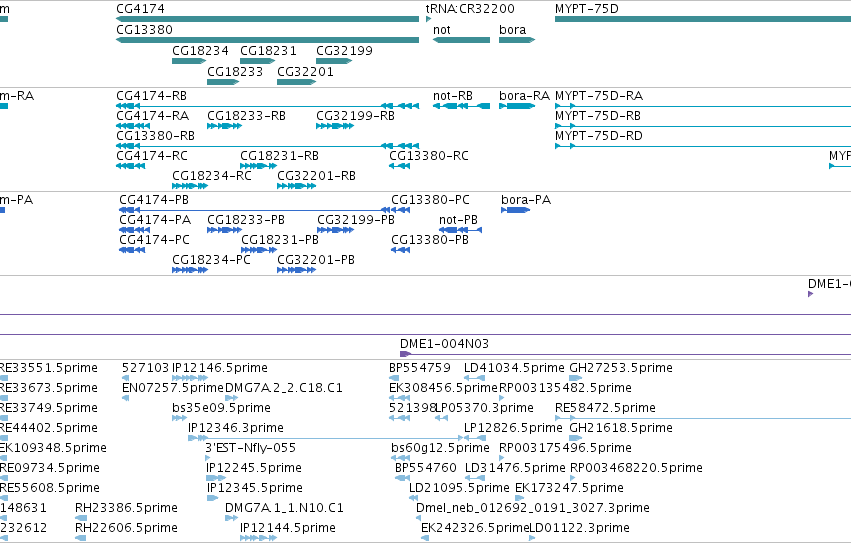Select Dmel_neb_012692_0191_3027.3prime label
851x543 pixels.
[533, 508]
